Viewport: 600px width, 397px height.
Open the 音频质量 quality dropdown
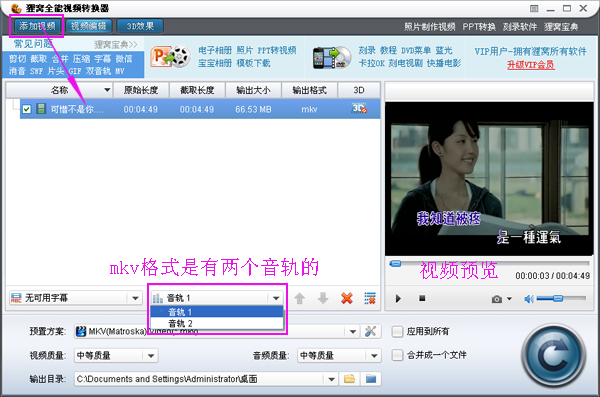(x=374, y=356)
